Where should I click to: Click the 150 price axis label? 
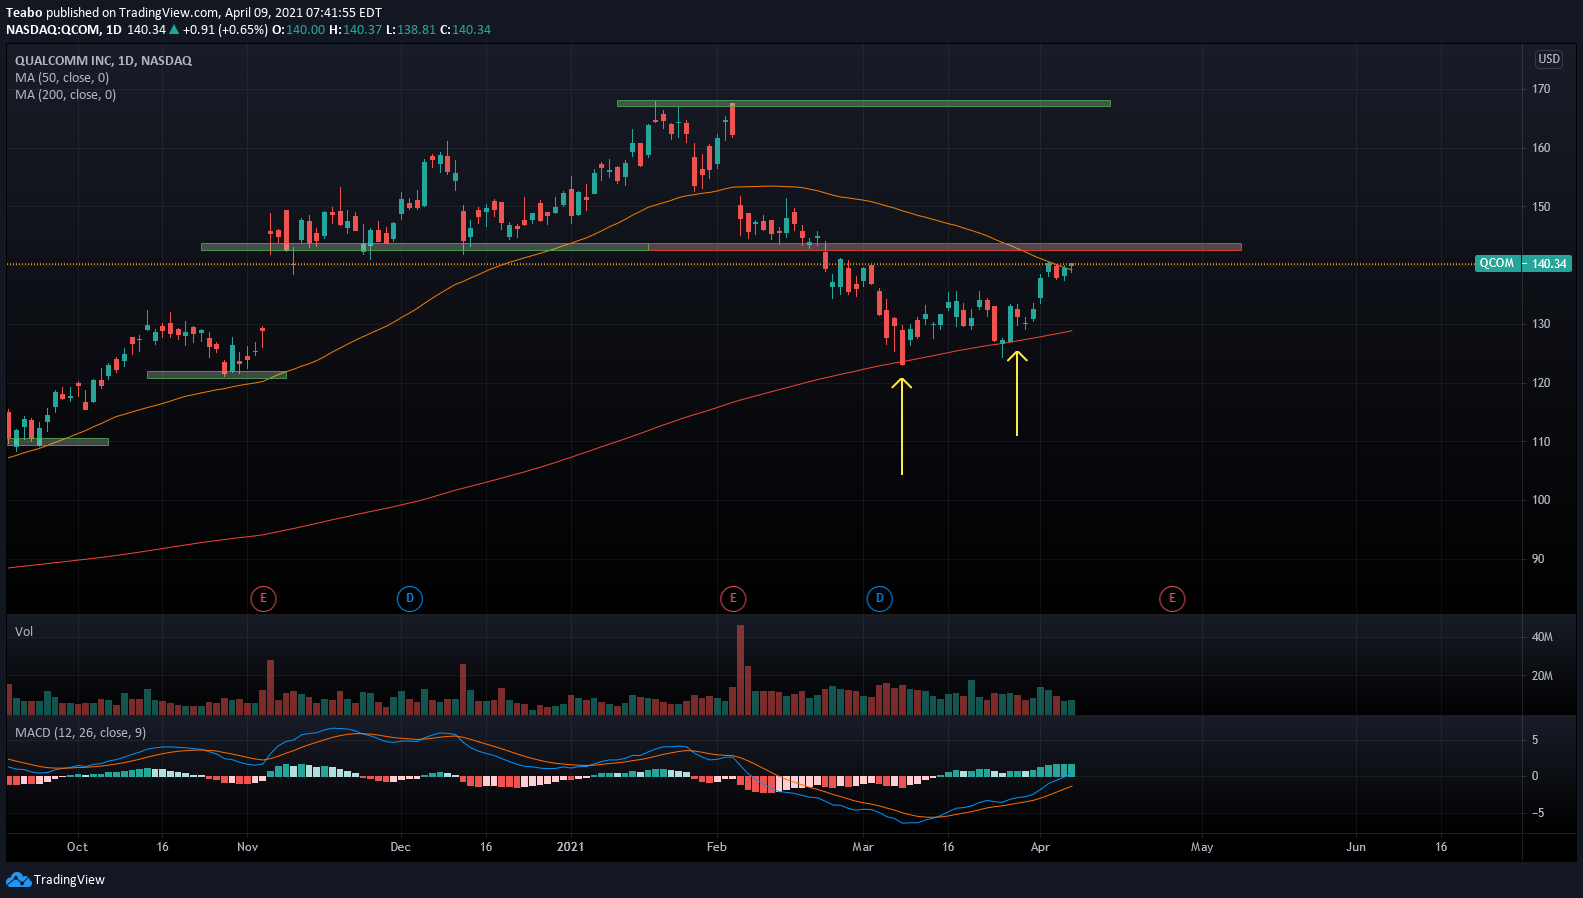pyautogui.click(x=1541, y=207)
